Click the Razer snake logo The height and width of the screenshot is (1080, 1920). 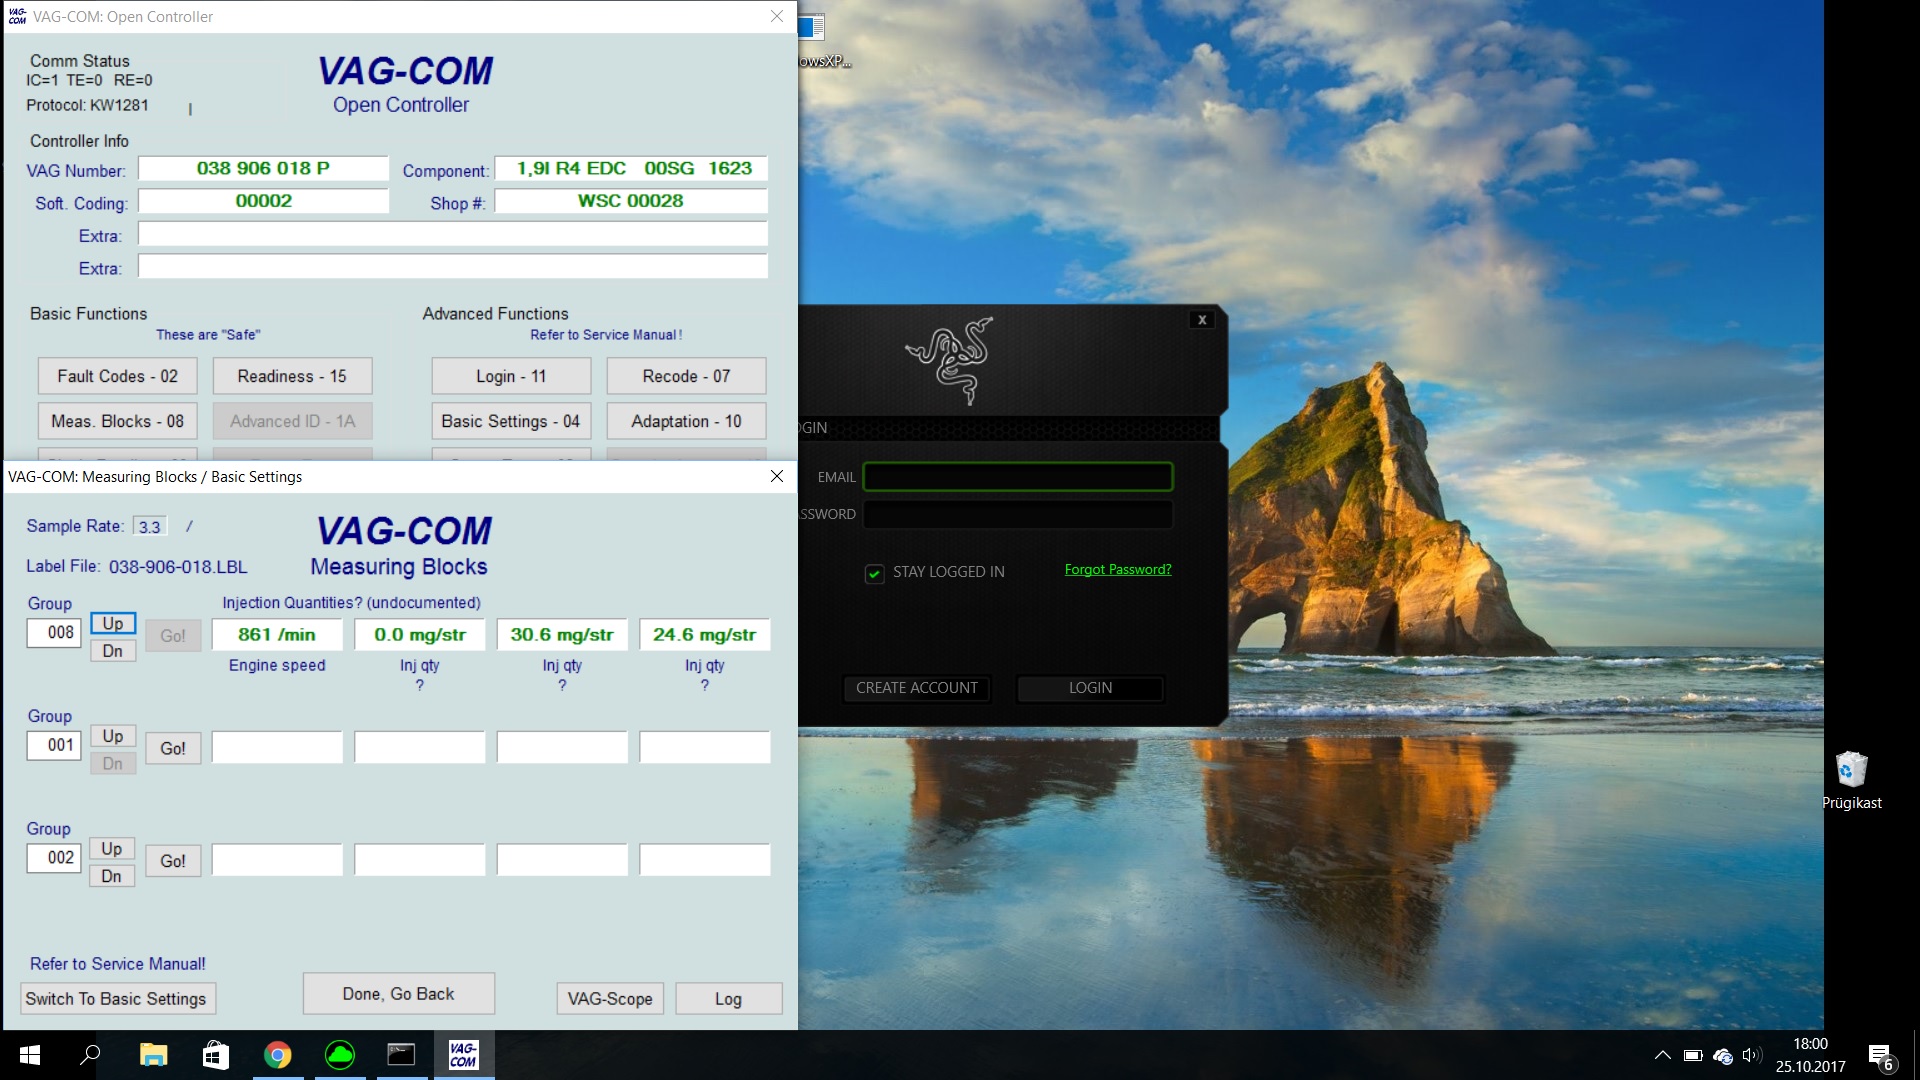(950, 360)
